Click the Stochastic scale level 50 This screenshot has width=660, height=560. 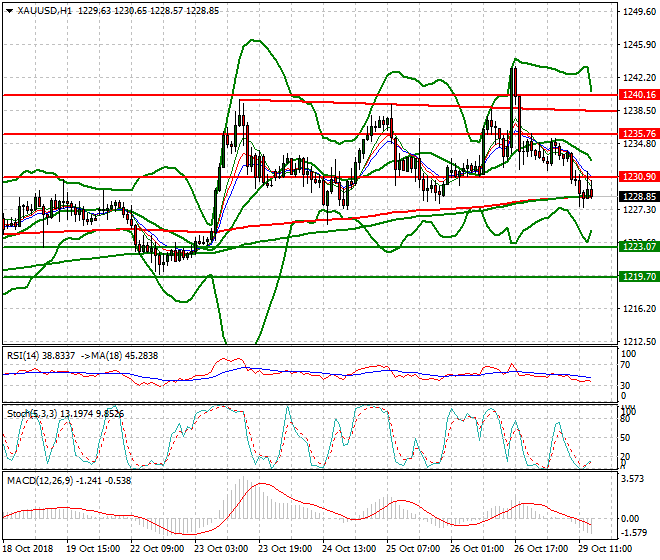(x=625, y=438)
